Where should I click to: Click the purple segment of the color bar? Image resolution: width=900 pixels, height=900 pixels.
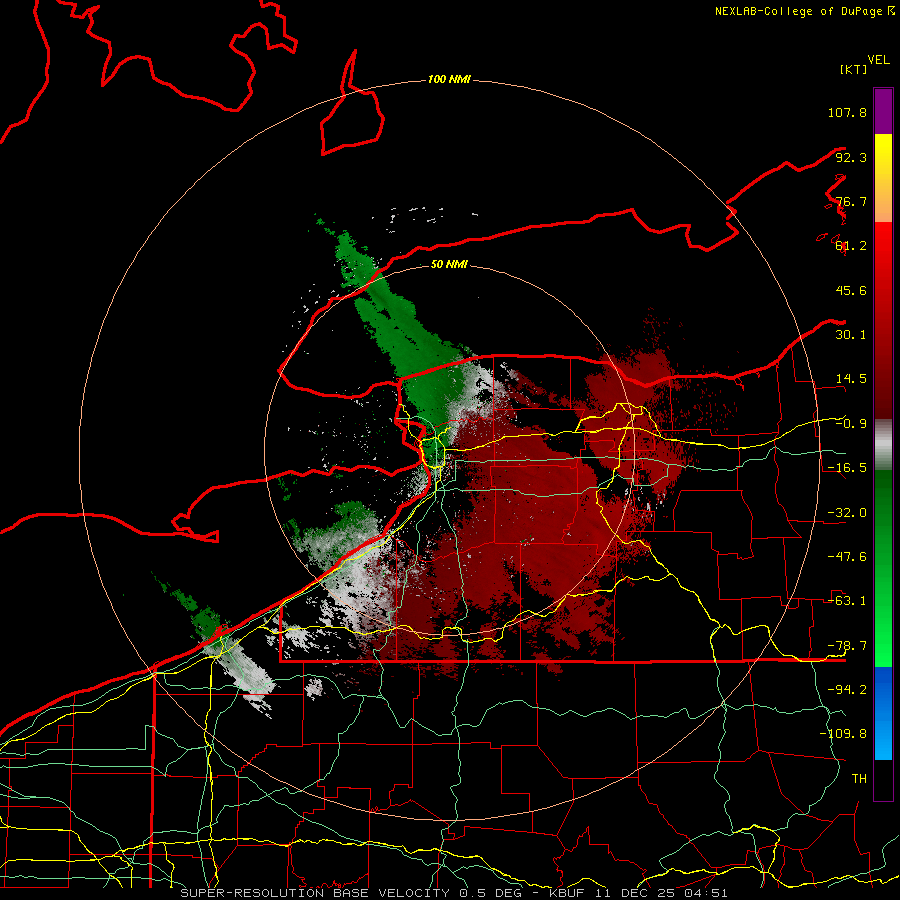point(883,111)
